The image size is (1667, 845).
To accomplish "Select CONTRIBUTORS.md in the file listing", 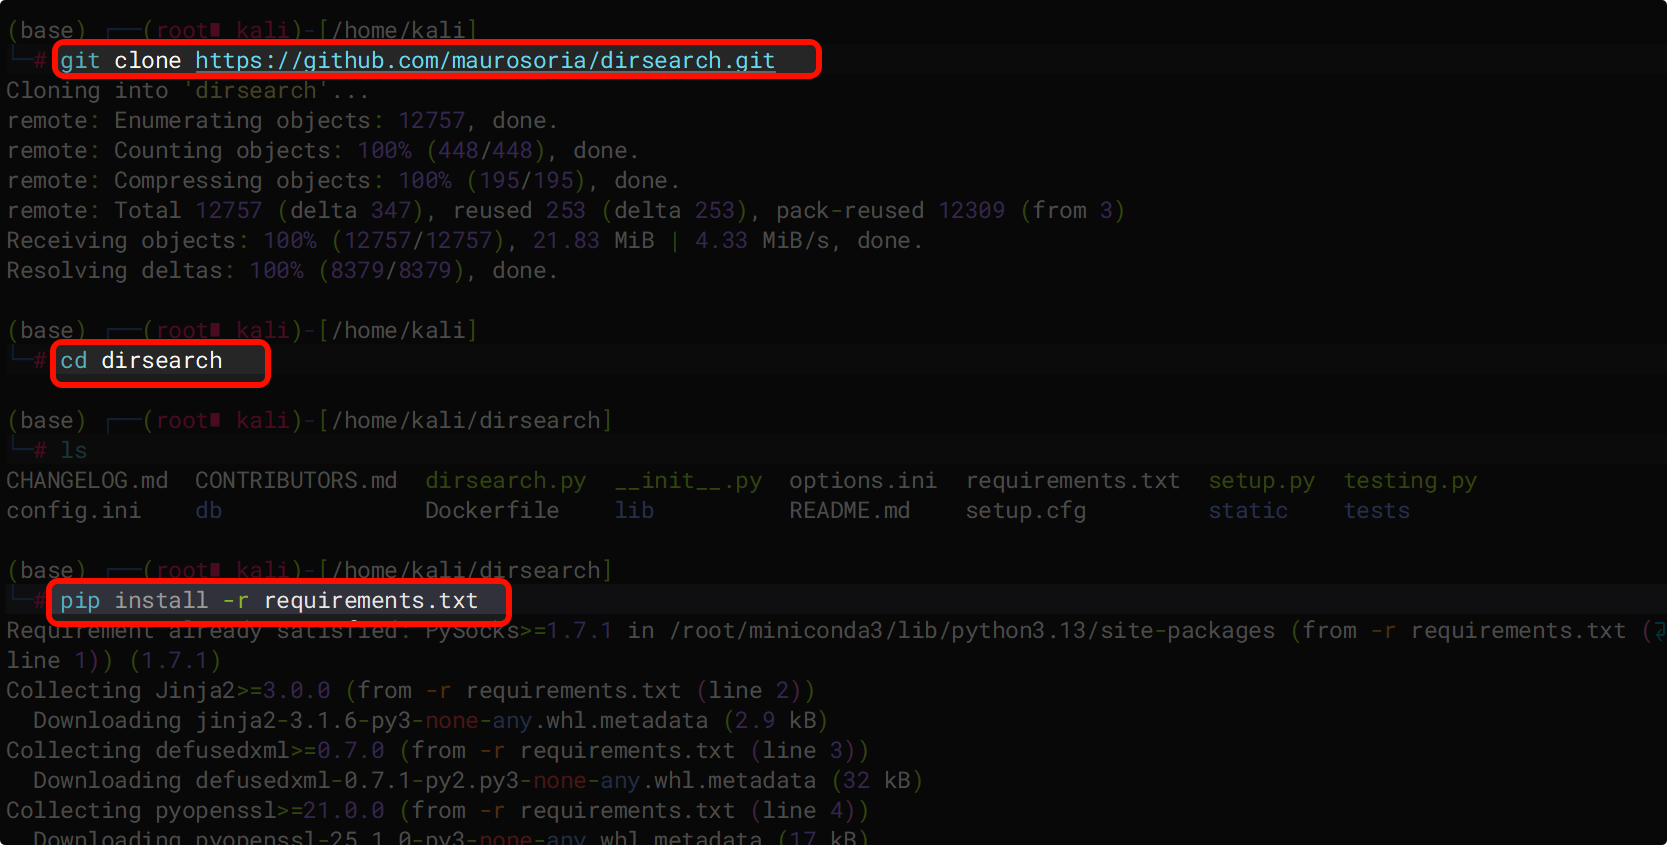I will 296,481.
